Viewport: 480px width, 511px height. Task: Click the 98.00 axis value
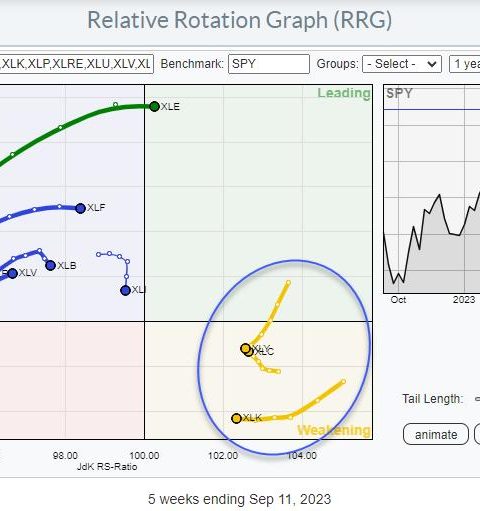tap(65, 455)
